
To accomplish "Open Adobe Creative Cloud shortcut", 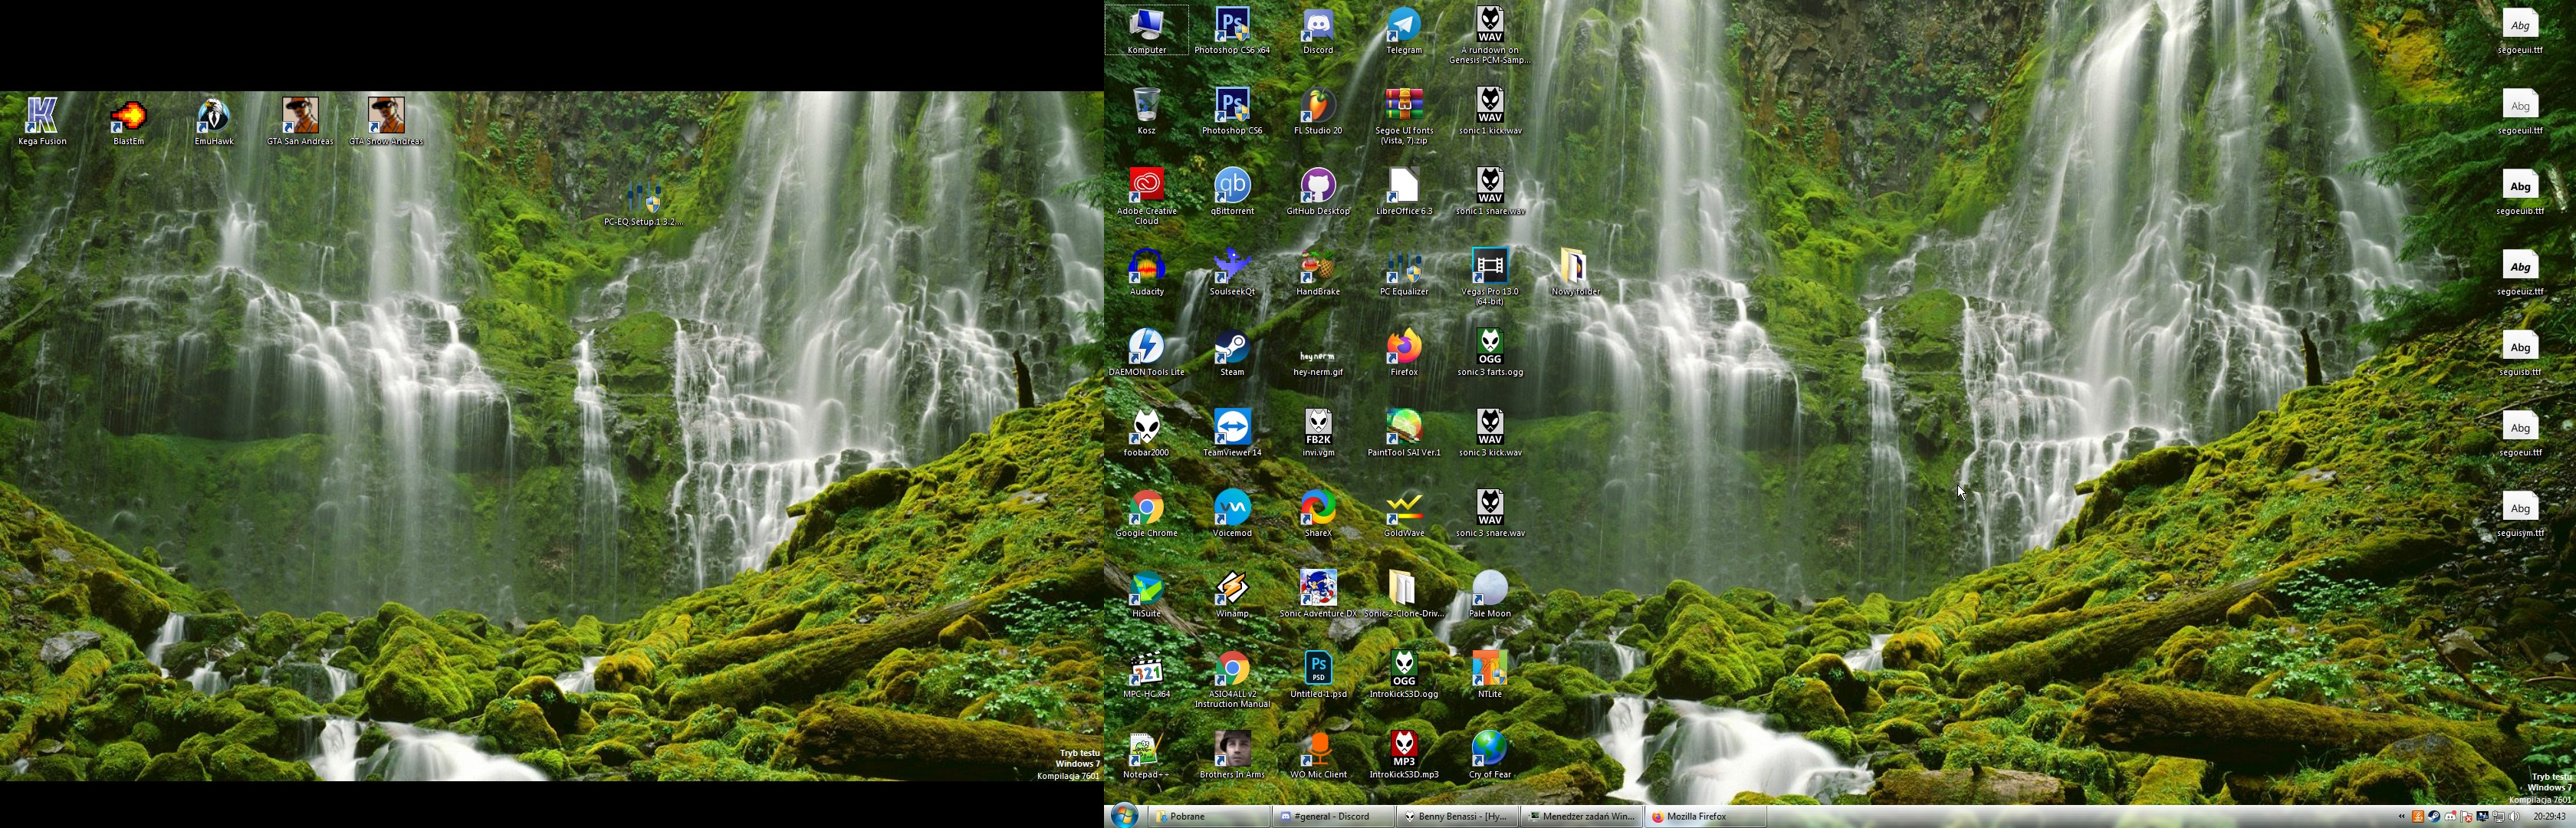I will pos(1147,196).
